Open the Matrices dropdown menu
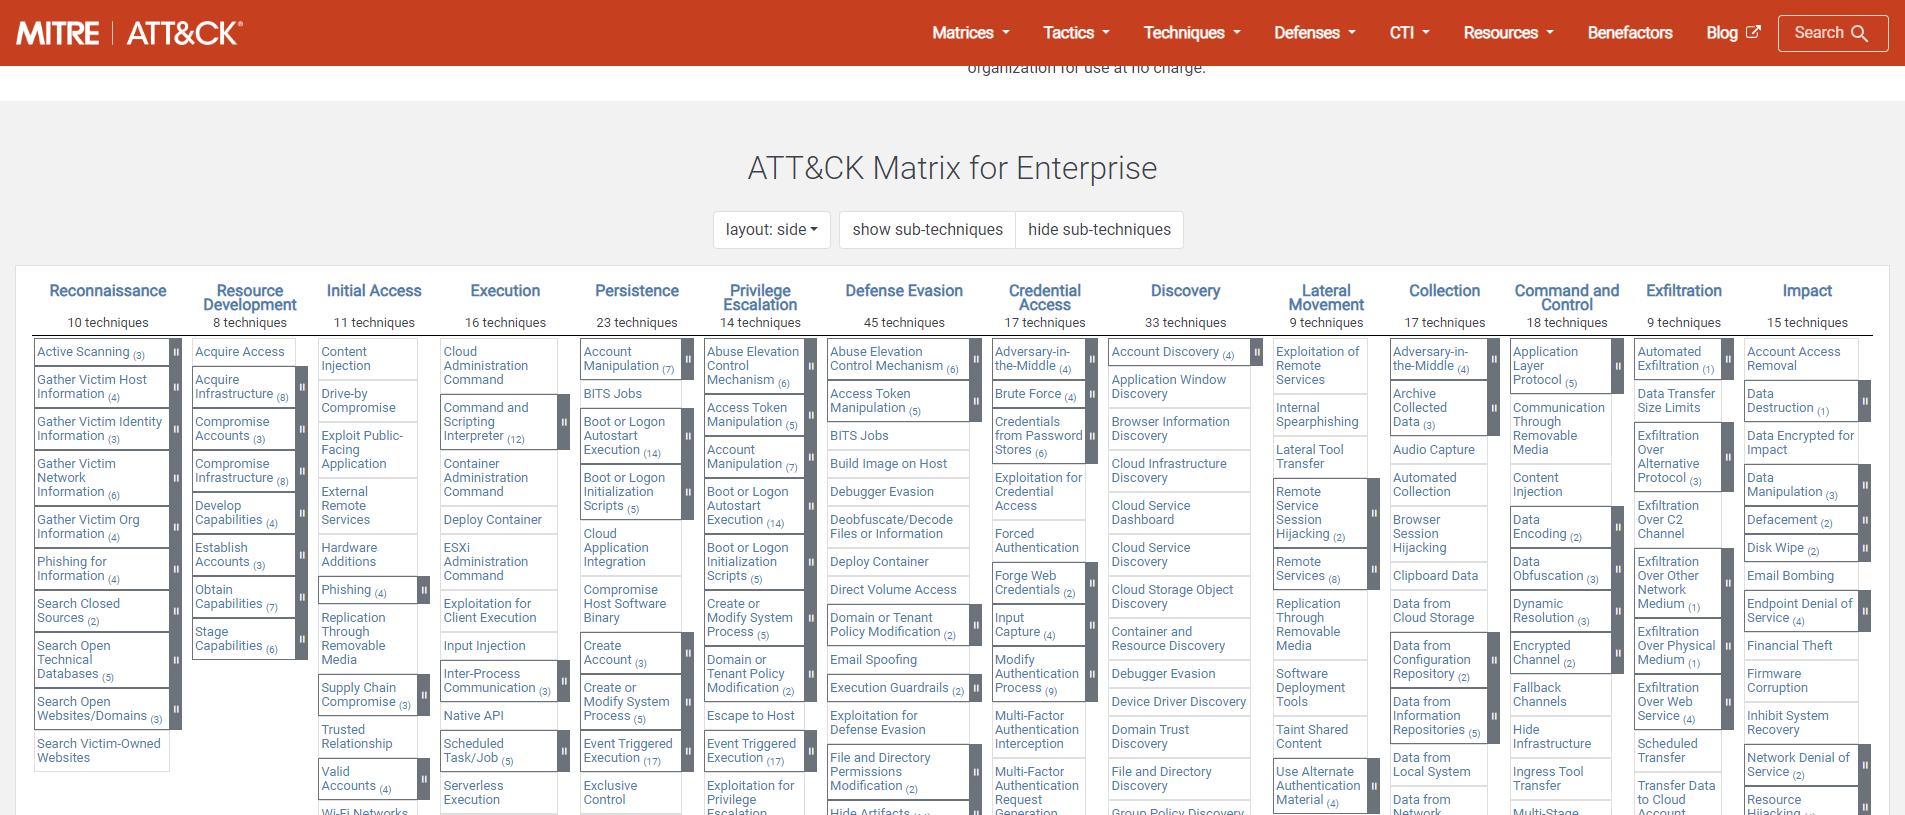This screenshot has width=1905, height=815. coord(971,33)
